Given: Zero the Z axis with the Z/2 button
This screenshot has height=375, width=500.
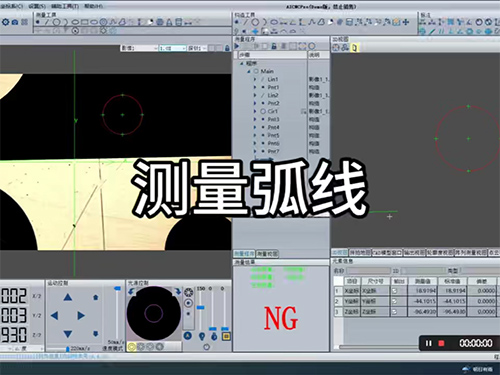Looking at the screenshot, I should pyautogui.click(x=37, y=335).
